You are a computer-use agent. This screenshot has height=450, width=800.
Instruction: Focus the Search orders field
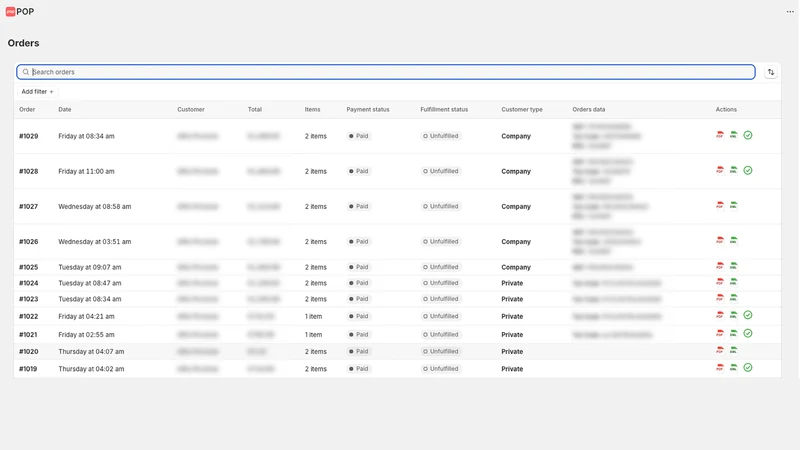pyautogui.click(x=386, y=72)
